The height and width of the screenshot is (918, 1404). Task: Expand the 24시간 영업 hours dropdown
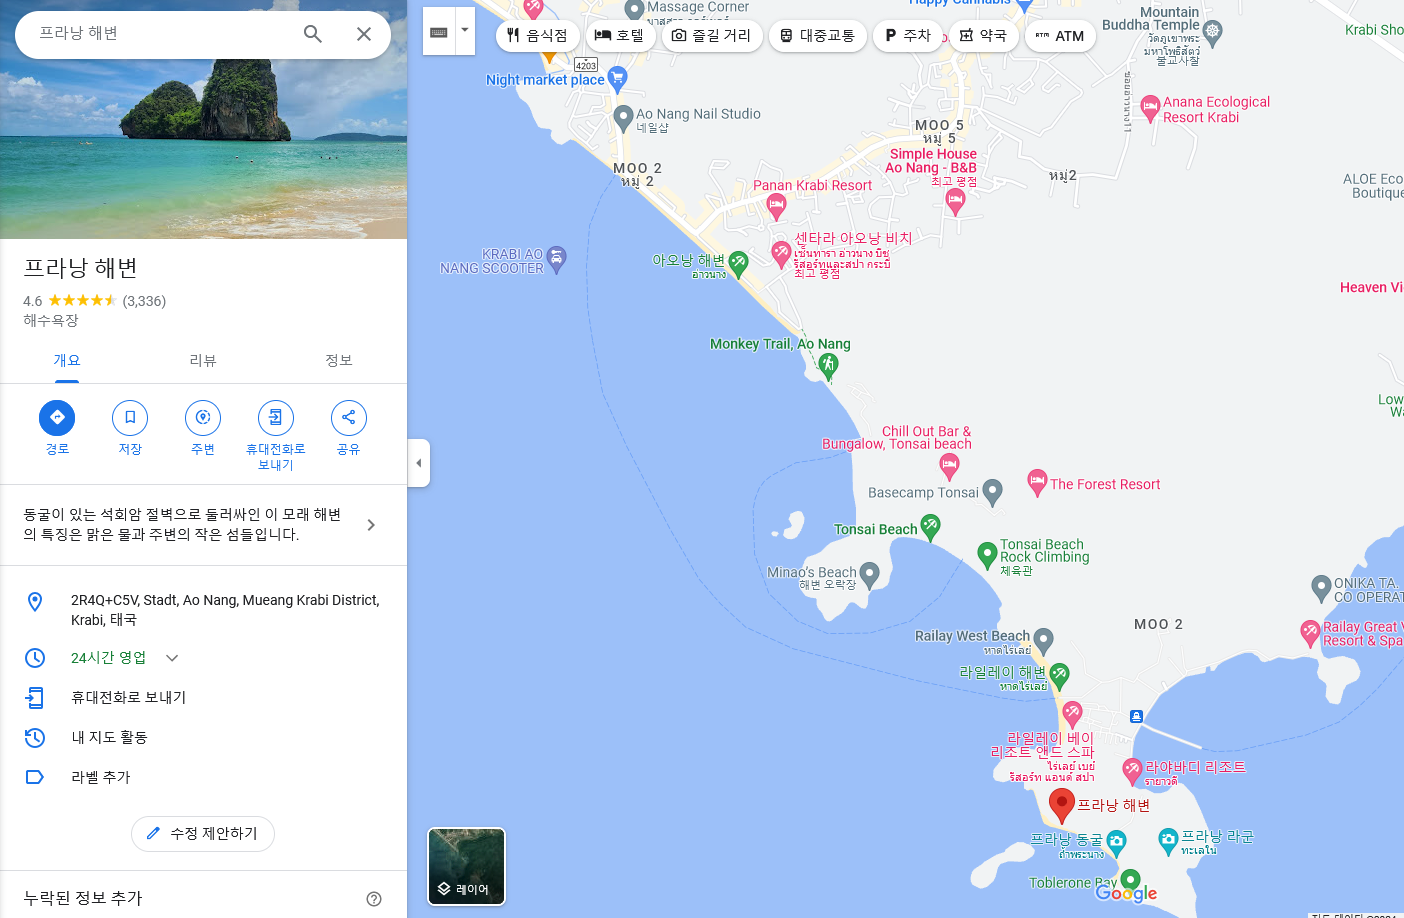coord(172,658)
